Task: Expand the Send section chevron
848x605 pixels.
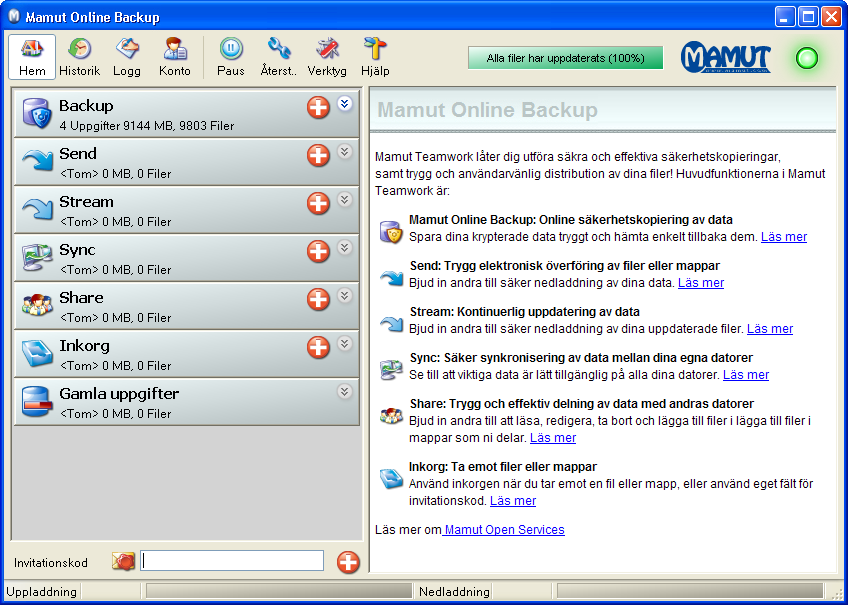Action: point(344,151)
